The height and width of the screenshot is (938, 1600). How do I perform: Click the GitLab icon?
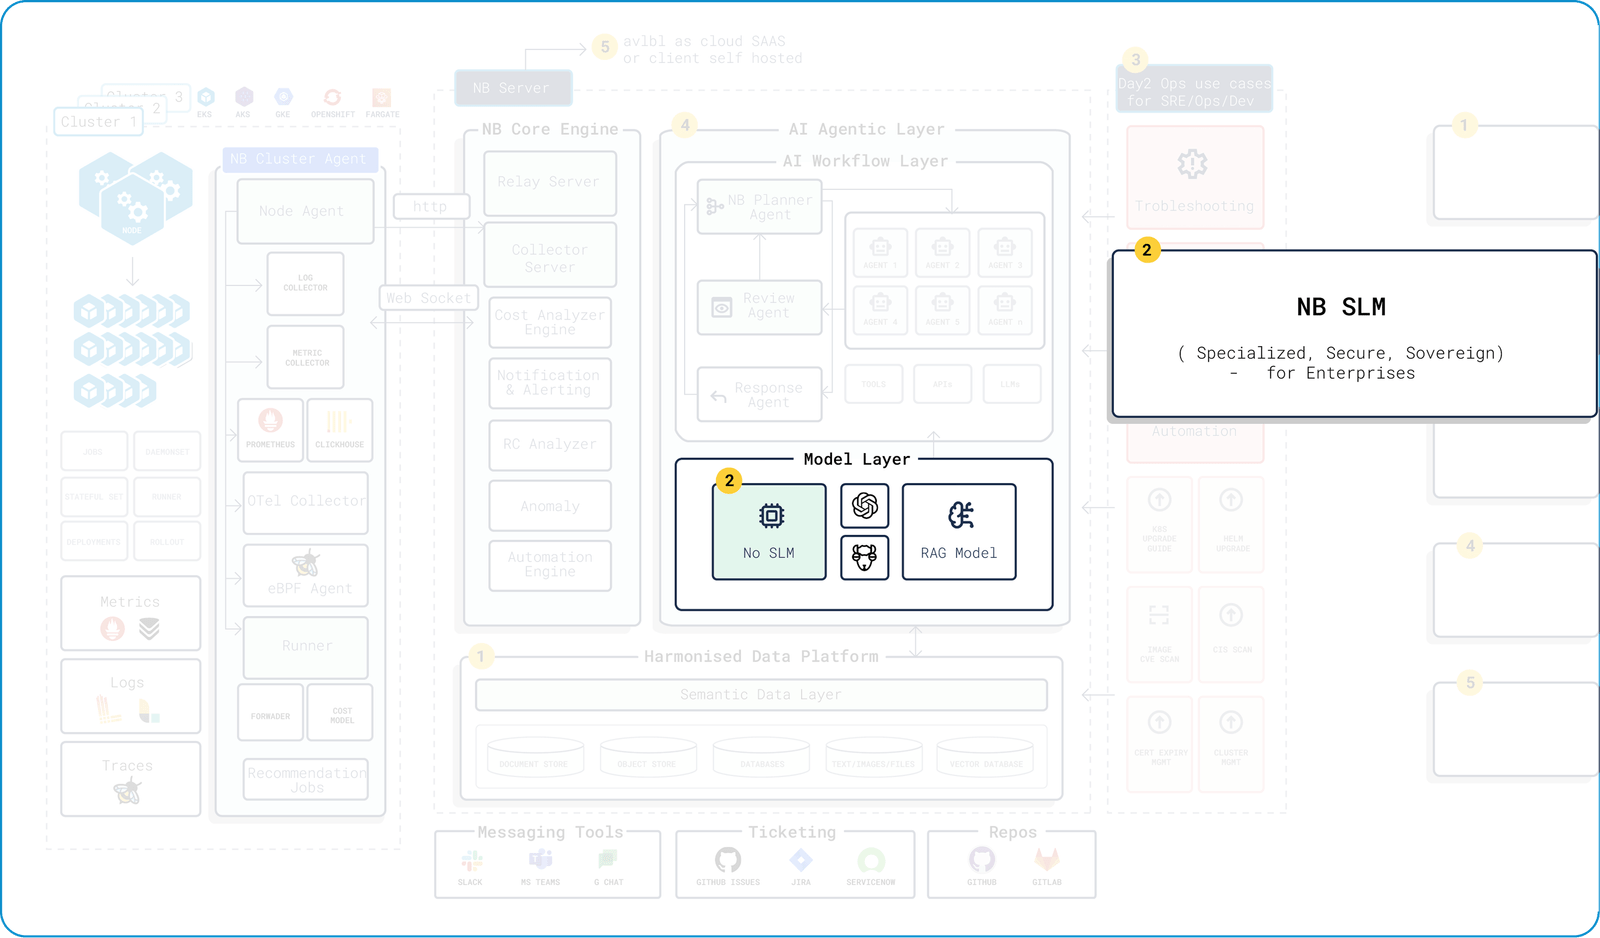(1047, 860)
